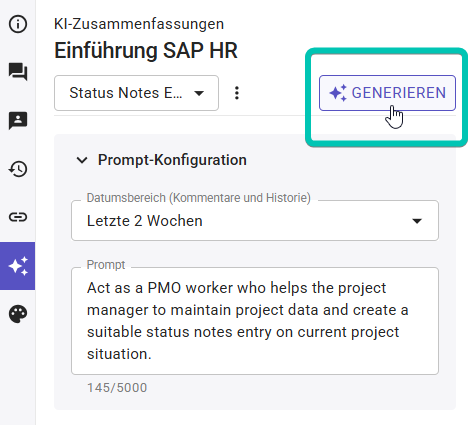Select the AI sparkles sidebar tab
Viewport: 474px width, 425px height.
coord(17,266)
